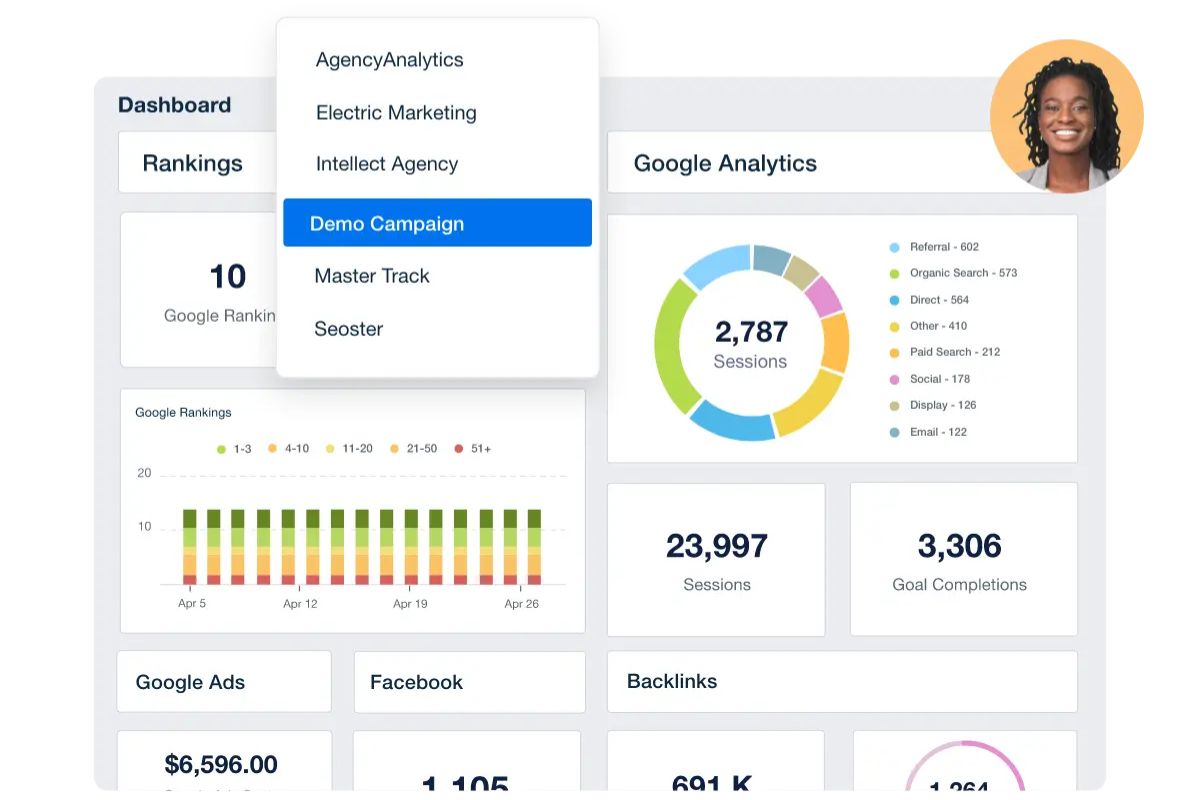Click the profile avatar photo
The width and height of the screenshot is (1200, 800).
coord(1066,115)
